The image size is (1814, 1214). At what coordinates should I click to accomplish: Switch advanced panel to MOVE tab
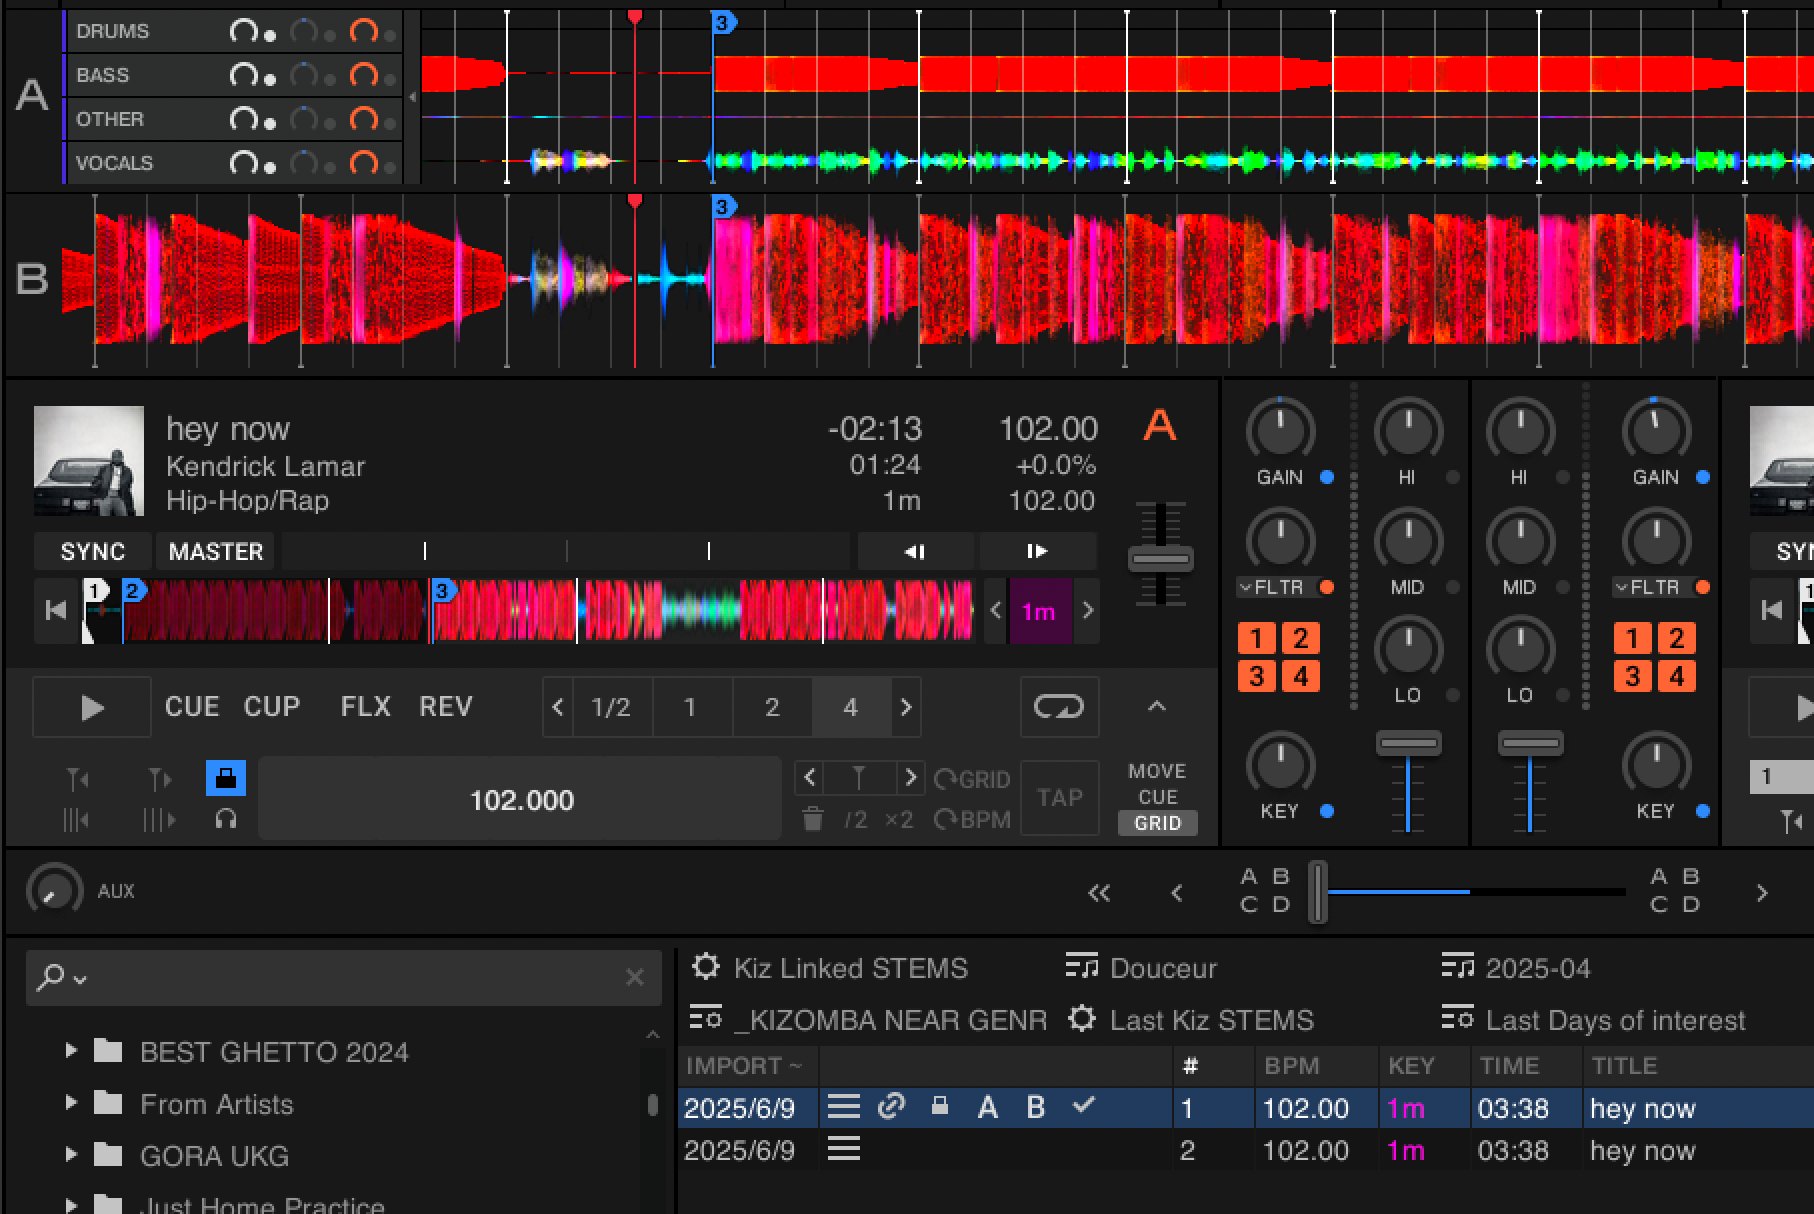click(1157, 771)
